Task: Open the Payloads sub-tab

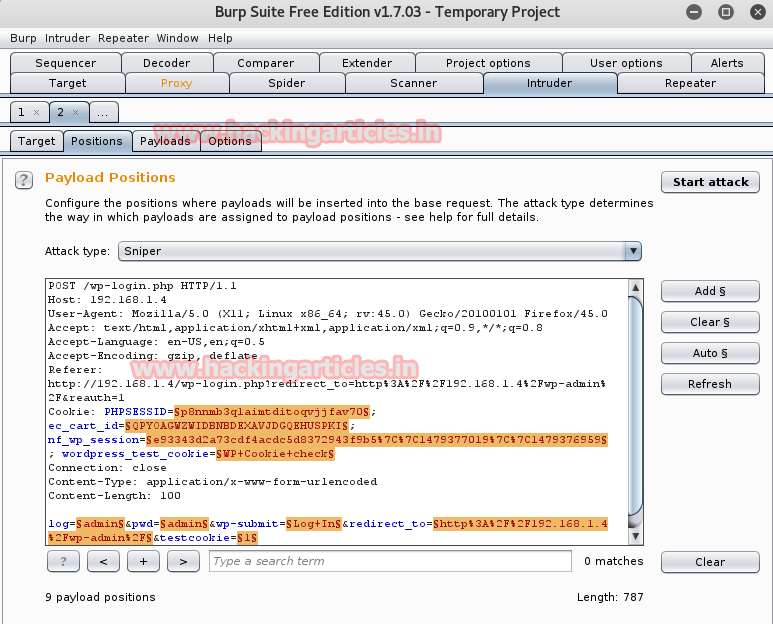Action: click(165, 141)
